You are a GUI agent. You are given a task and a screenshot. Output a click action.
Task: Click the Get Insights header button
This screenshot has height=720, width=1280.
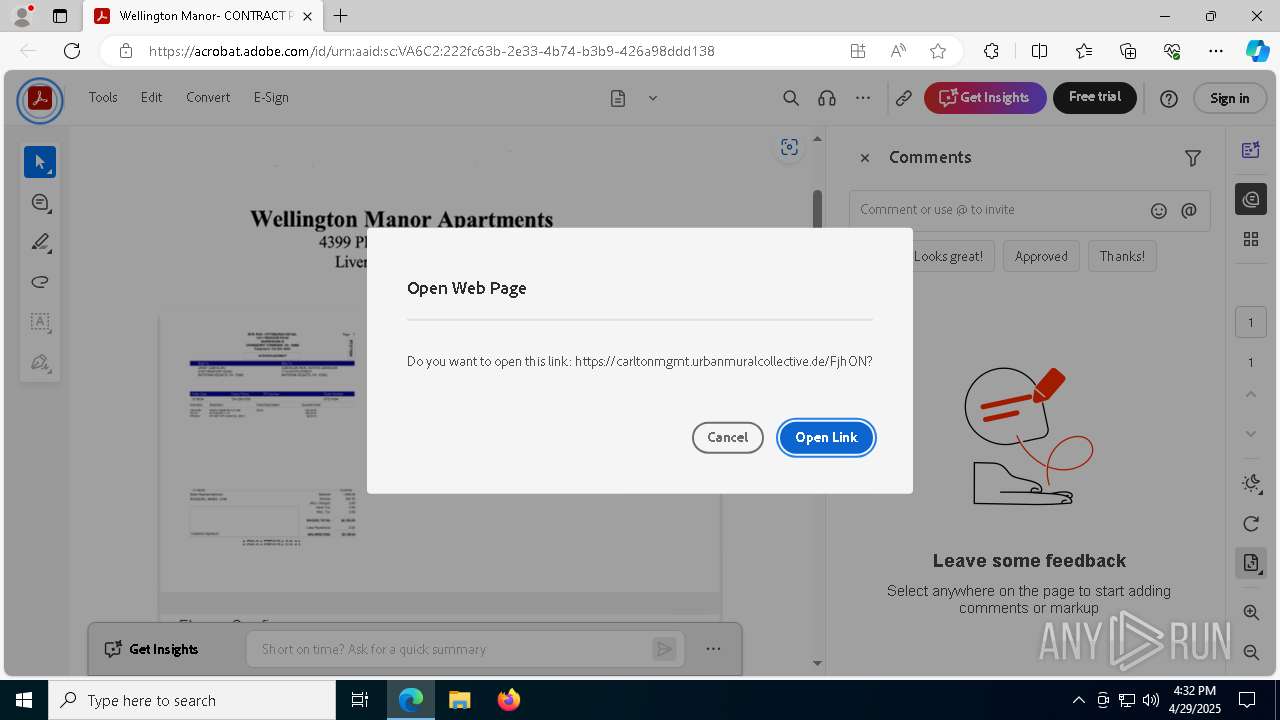click(x=985, y=97)
